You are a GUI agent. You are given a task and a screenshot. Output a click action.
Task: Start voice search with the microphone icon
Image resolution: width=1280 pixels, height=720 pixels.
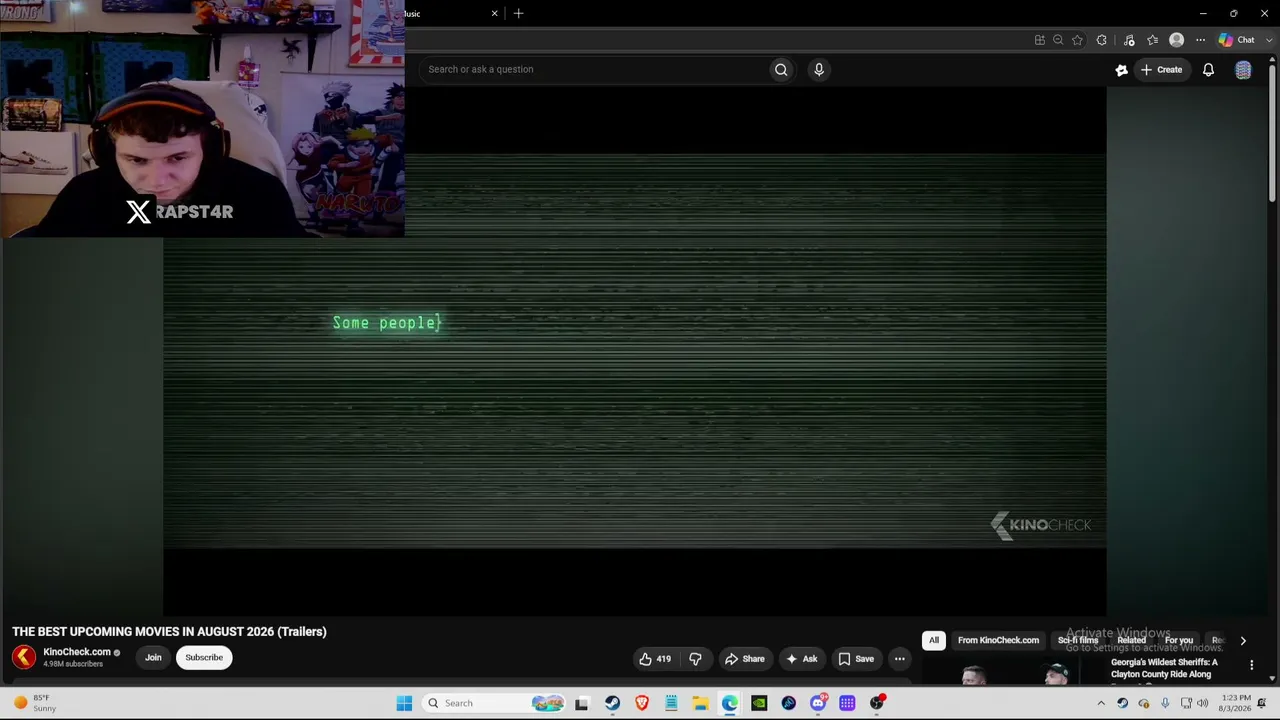click(819, 69)
